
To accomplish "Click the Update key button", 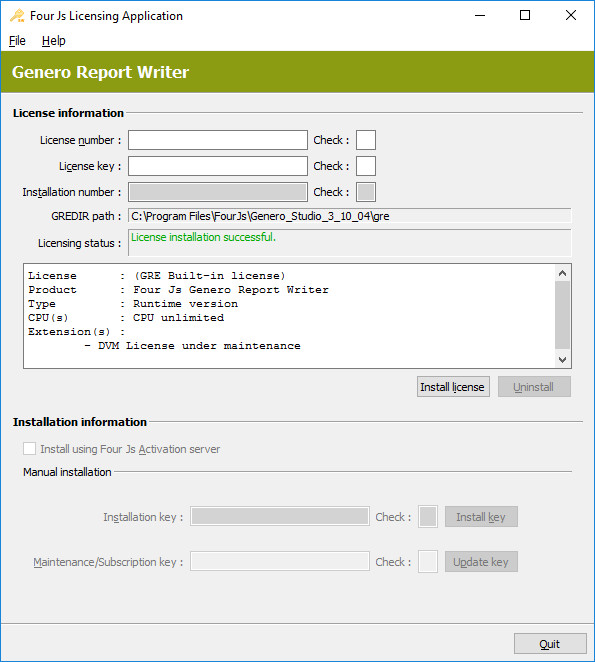I will [481, 562].
